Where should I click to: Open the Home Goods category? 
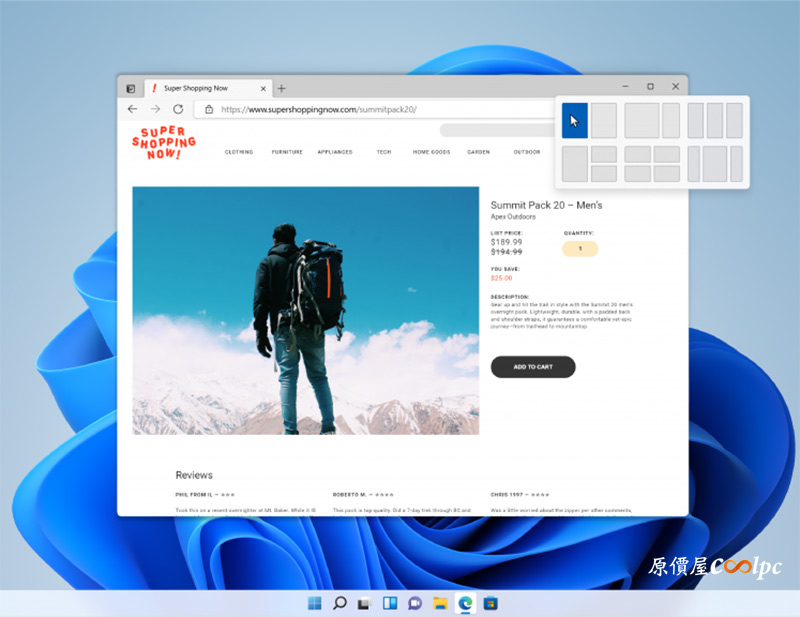click(x=432, y=152)
